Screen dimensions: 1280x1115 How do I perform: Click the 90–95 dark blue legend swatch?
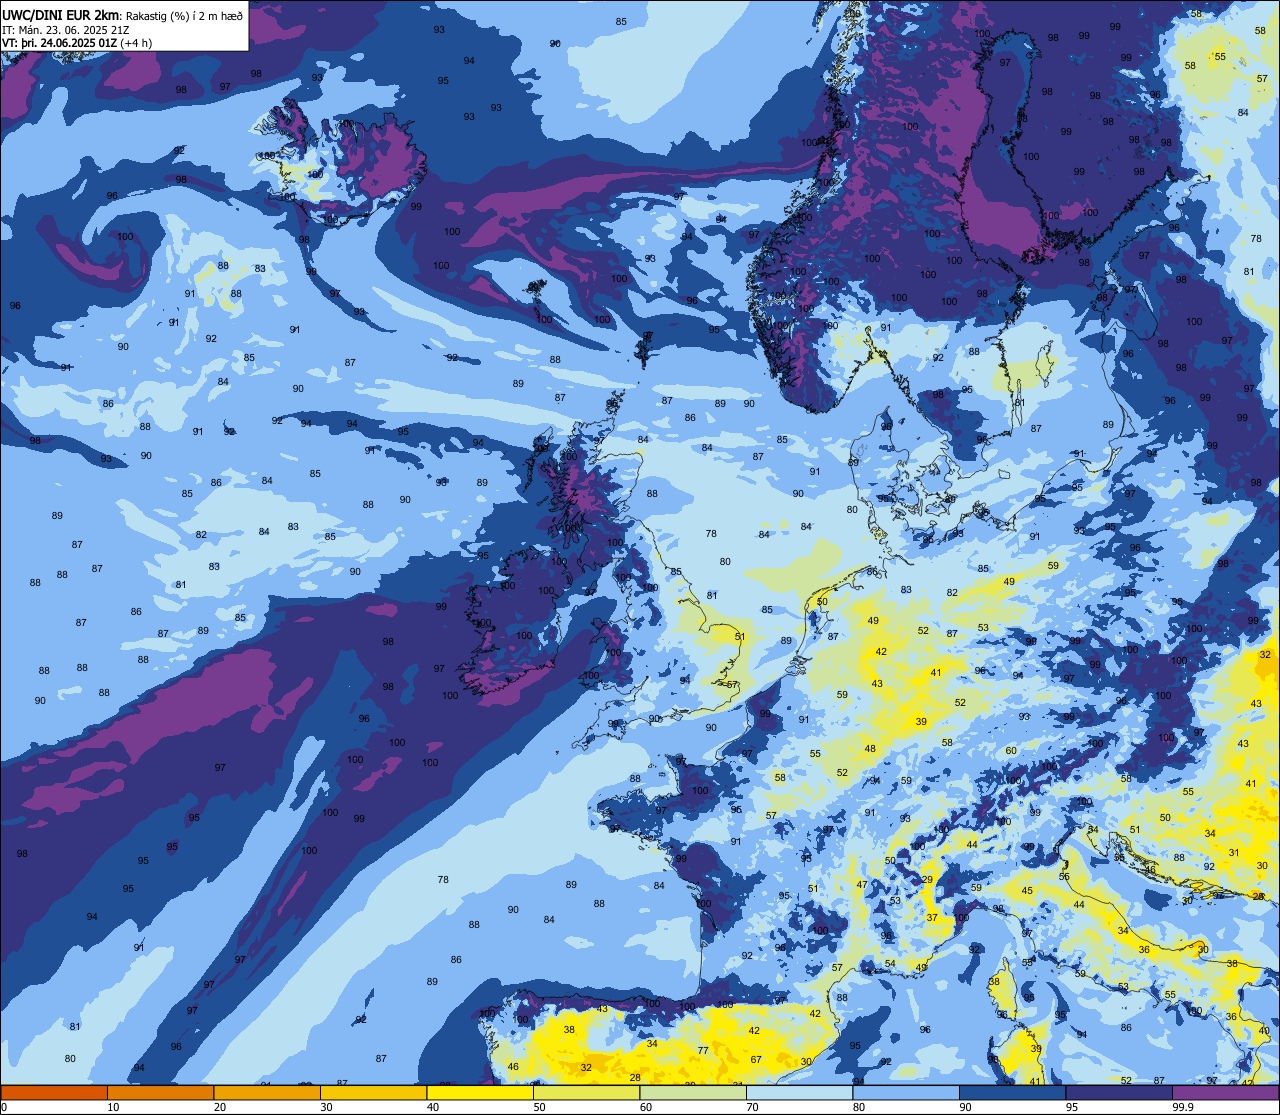pyautogui.click(x=1012, y=1092)
